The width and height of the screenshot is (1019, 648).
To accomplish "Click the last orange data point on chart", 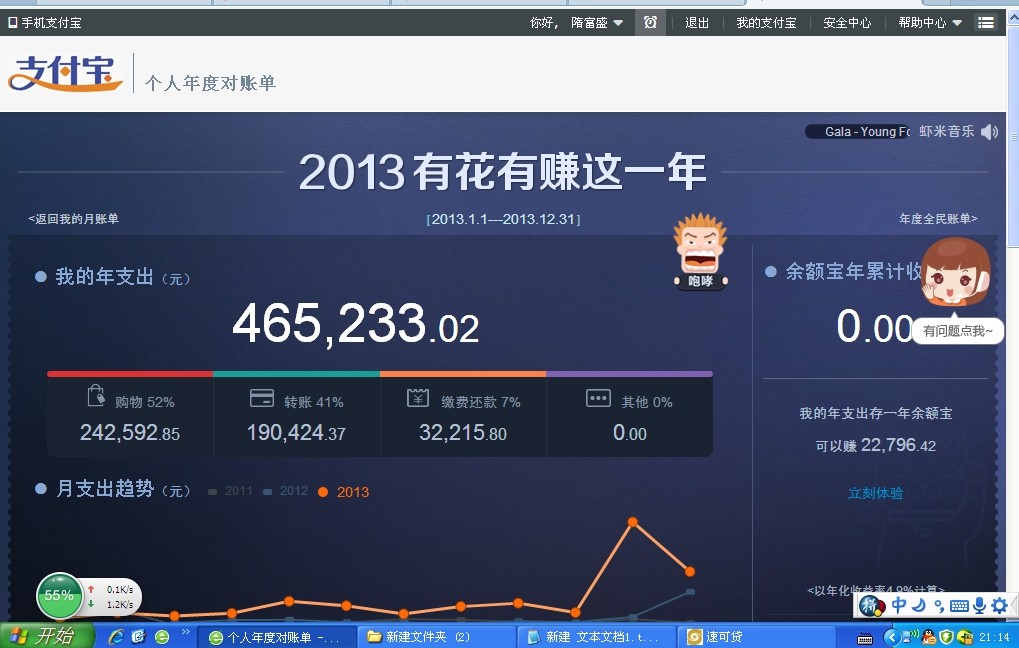I will (x=690, y=571).
